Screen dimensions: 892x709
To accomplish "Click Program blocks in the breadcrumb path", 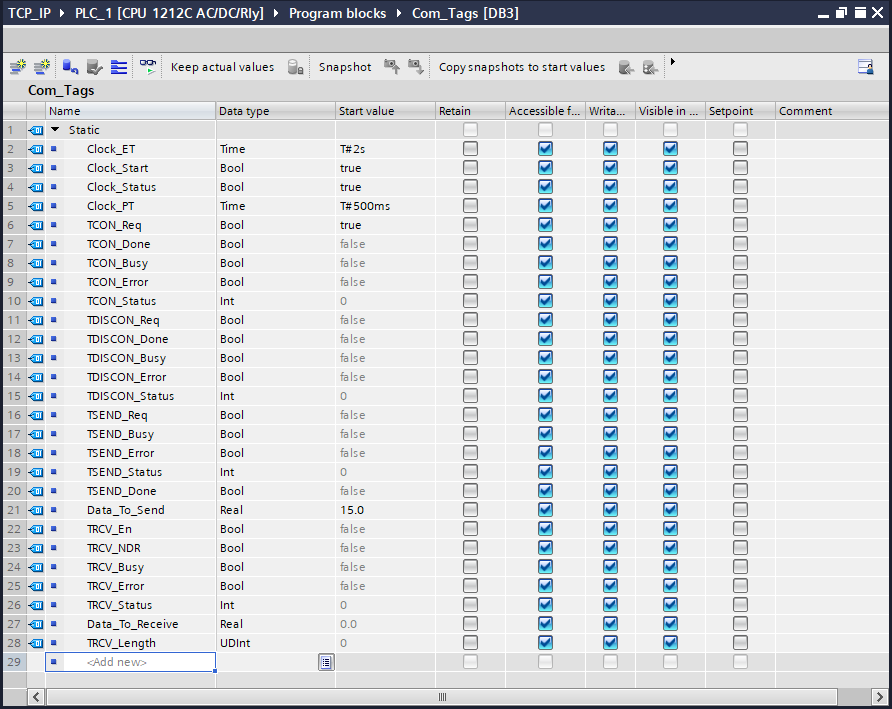I will pos(339,13).
